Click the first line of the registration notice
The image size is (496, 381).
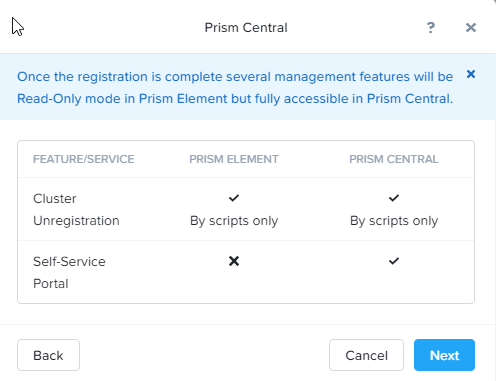pos(235,77)
